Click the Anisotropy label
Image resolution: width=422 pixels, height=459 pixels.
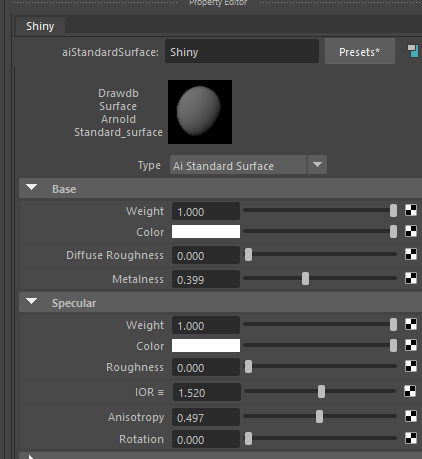[136, 417]
